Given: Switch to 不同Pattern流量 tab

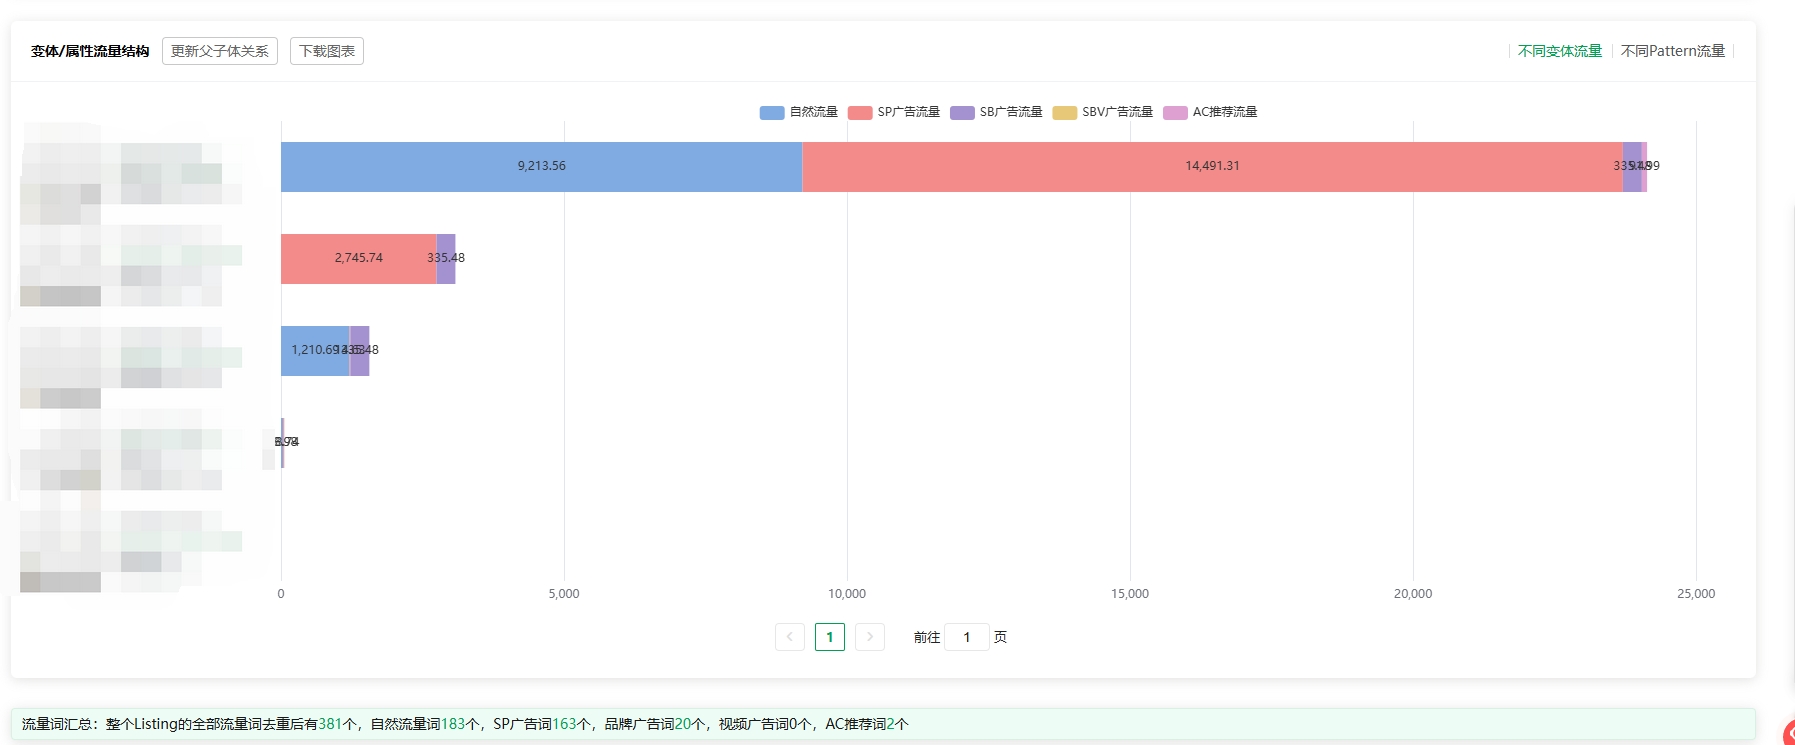Looking at the screenshot, I should [1673, 51].
